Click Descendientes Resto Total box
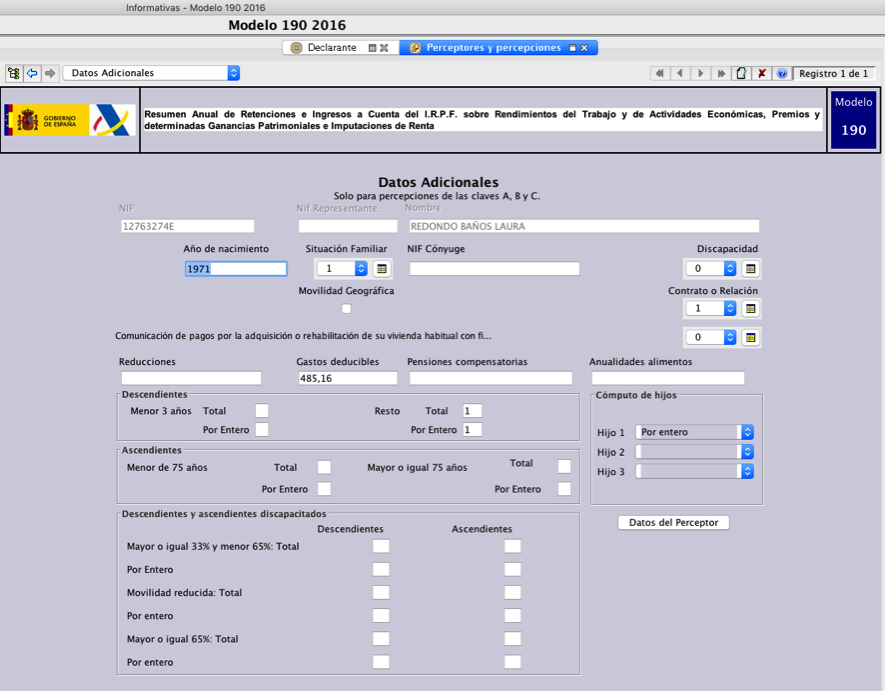 [472, 411]
